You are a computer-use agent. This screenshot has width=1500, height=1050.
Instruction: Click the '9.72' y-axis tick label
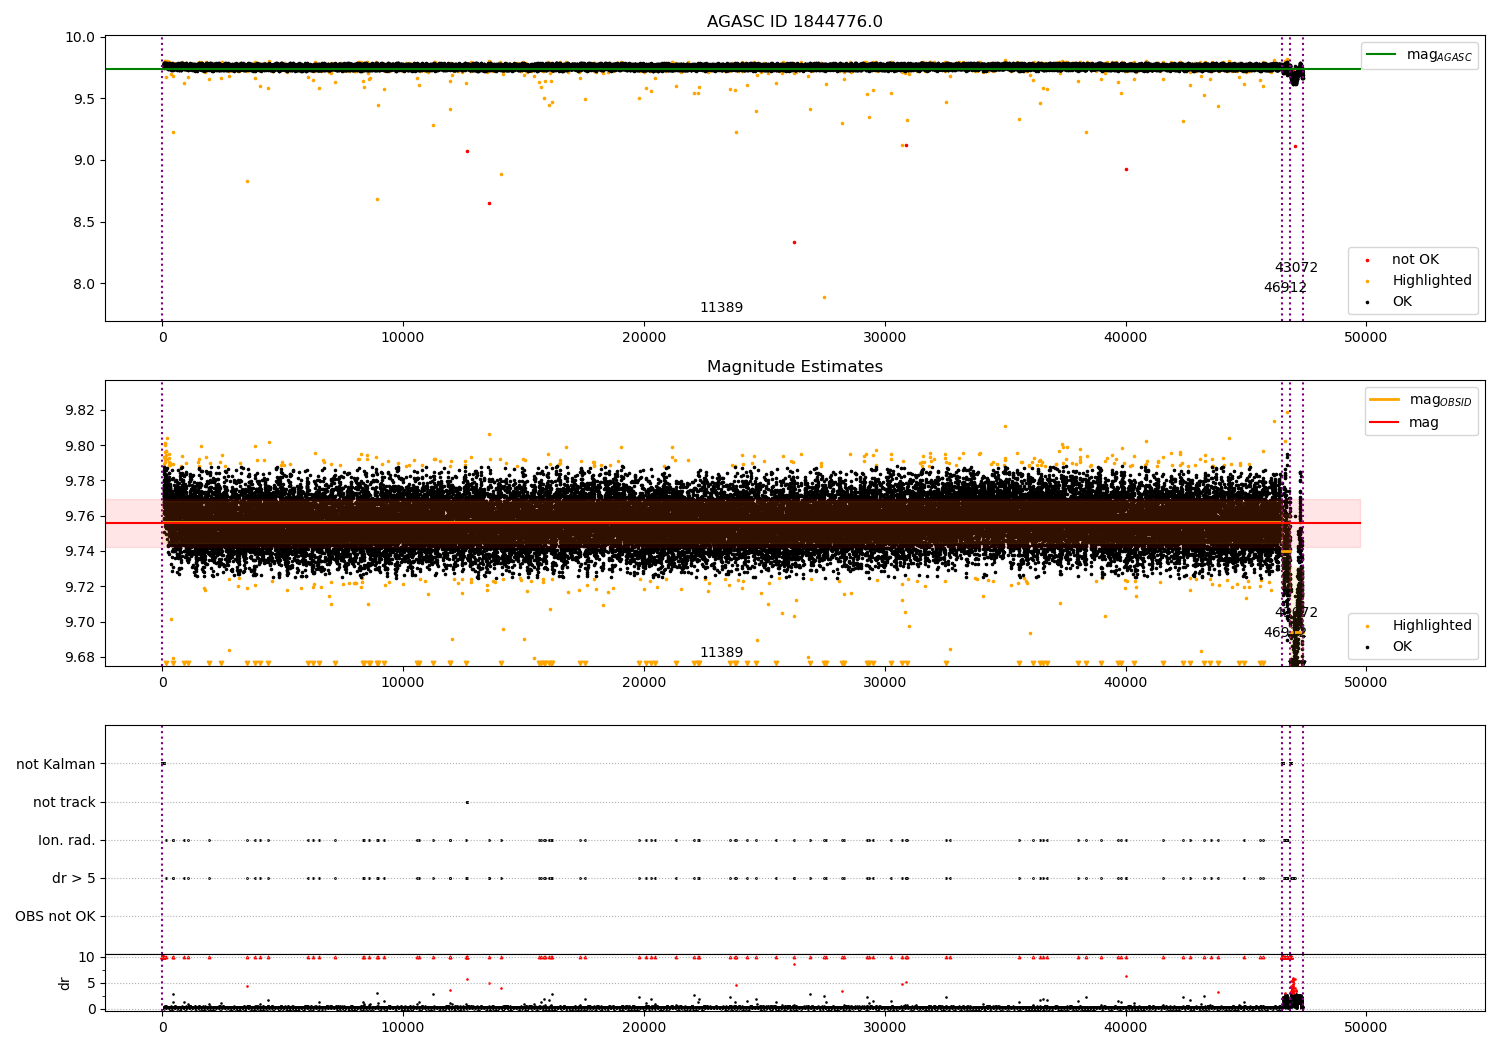(80, 587)
